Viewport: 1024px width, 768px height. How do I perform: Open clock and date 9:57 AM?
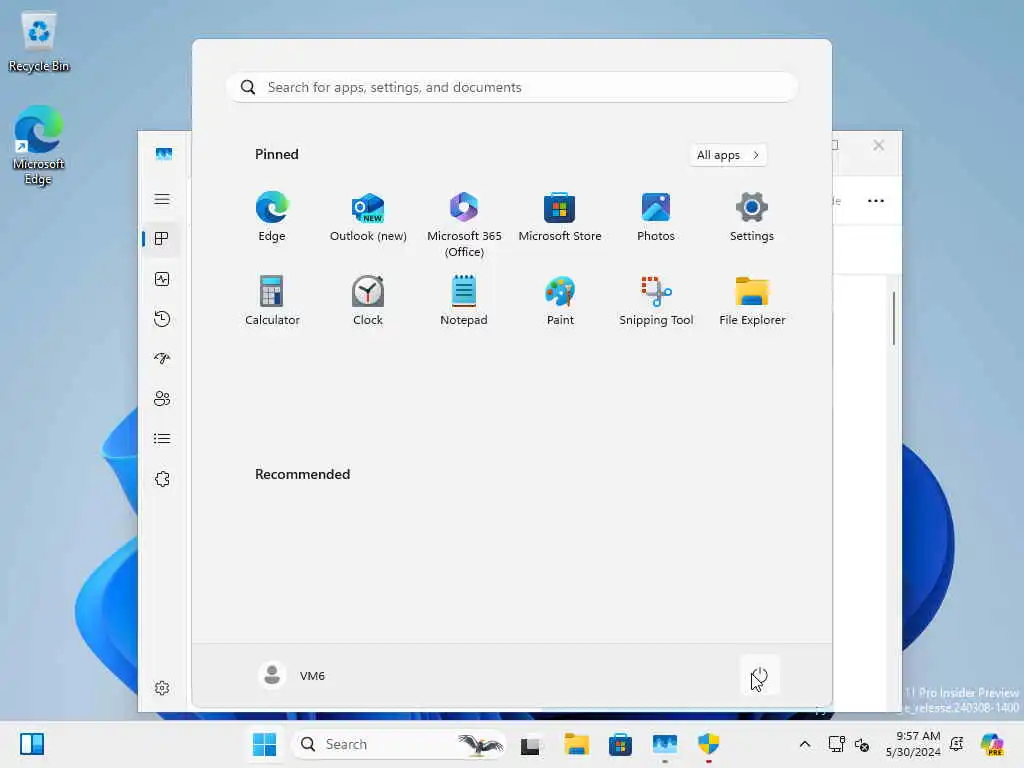pyautogui.click(x=913, y=744)
